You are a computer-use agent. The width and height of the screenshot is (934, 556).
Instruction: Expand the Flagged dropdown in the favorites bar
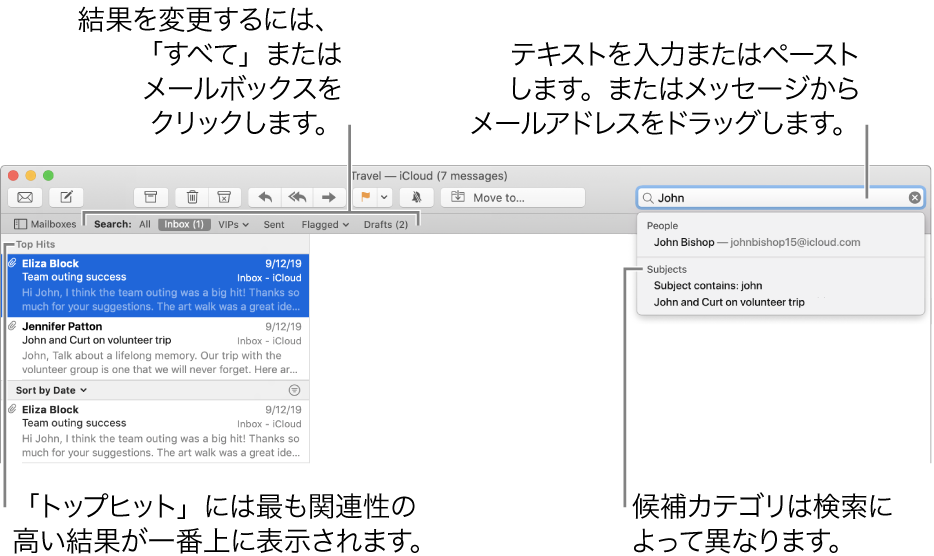325,224
